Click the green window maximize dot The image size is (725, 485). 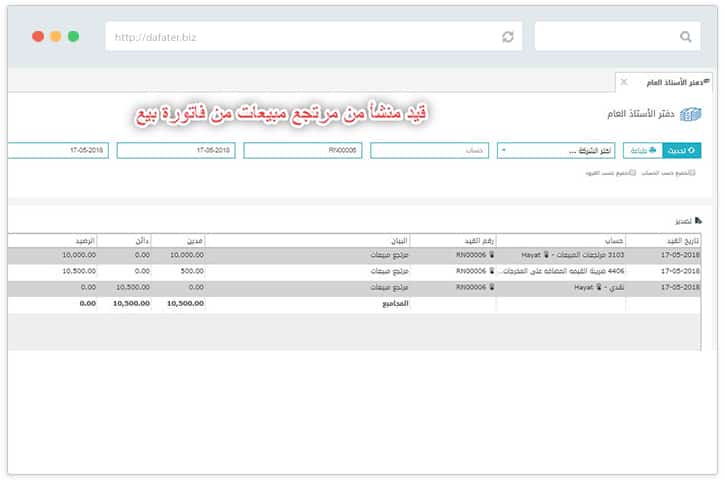coord(74,36)
